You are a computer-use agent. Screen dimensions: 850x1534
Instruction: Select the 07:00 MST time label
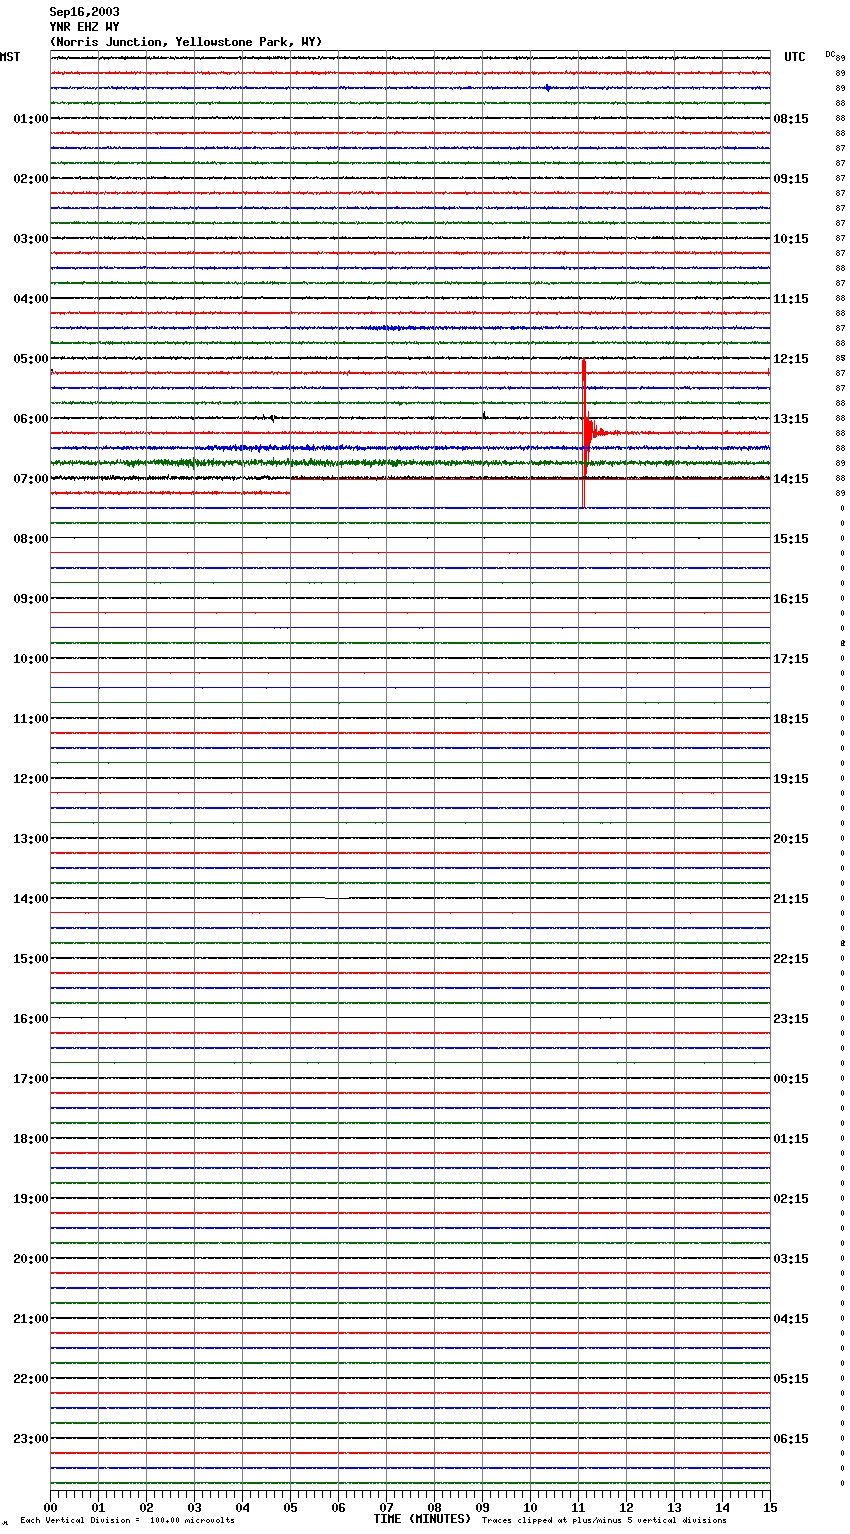(x=31, y=479)
